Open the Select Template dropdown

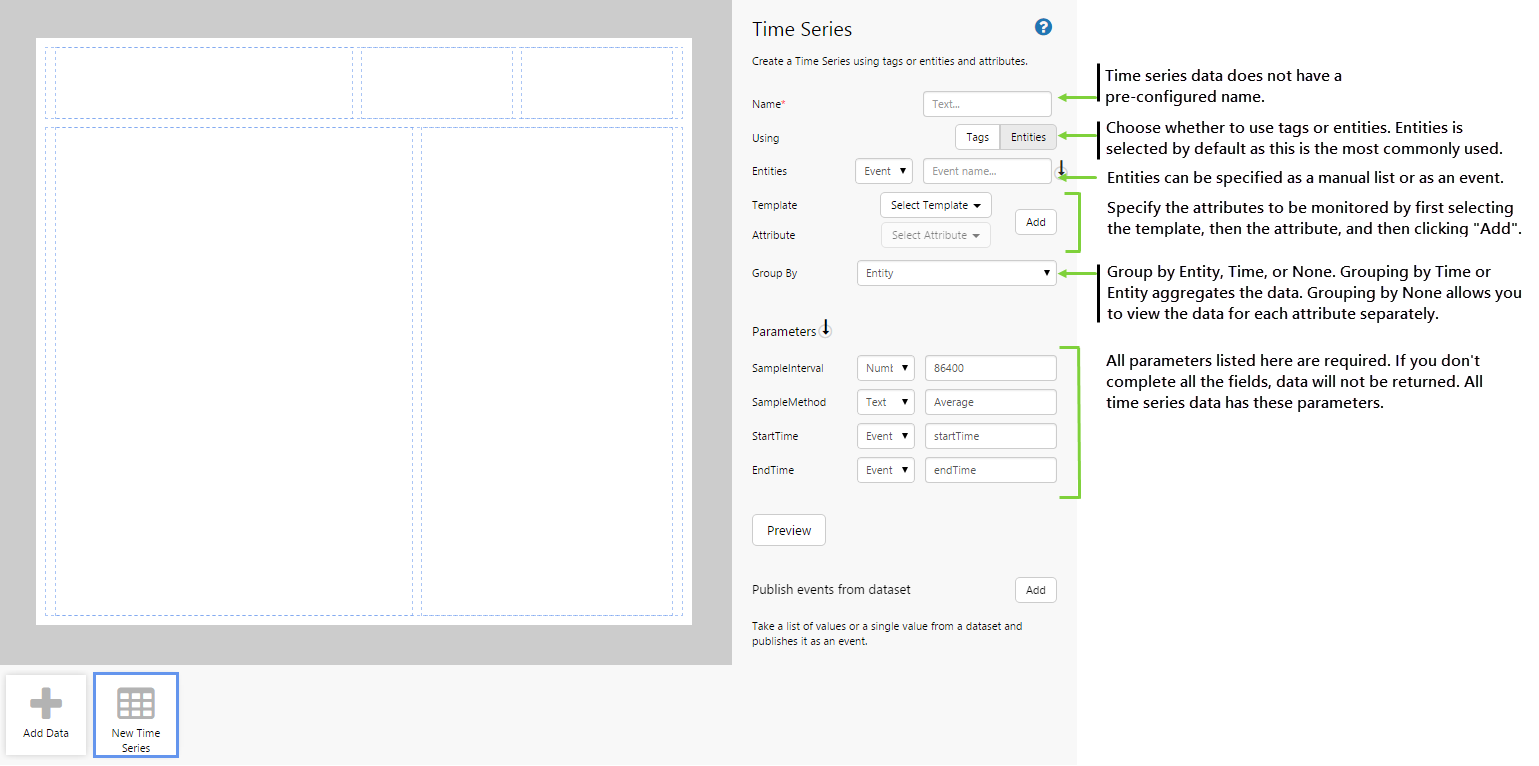pos(935,205)
